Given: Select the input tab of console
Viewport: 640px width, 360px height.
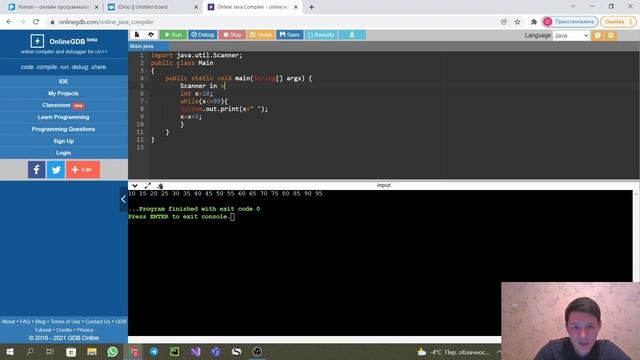Looking at the screenshot, I should tap(384, 185).
